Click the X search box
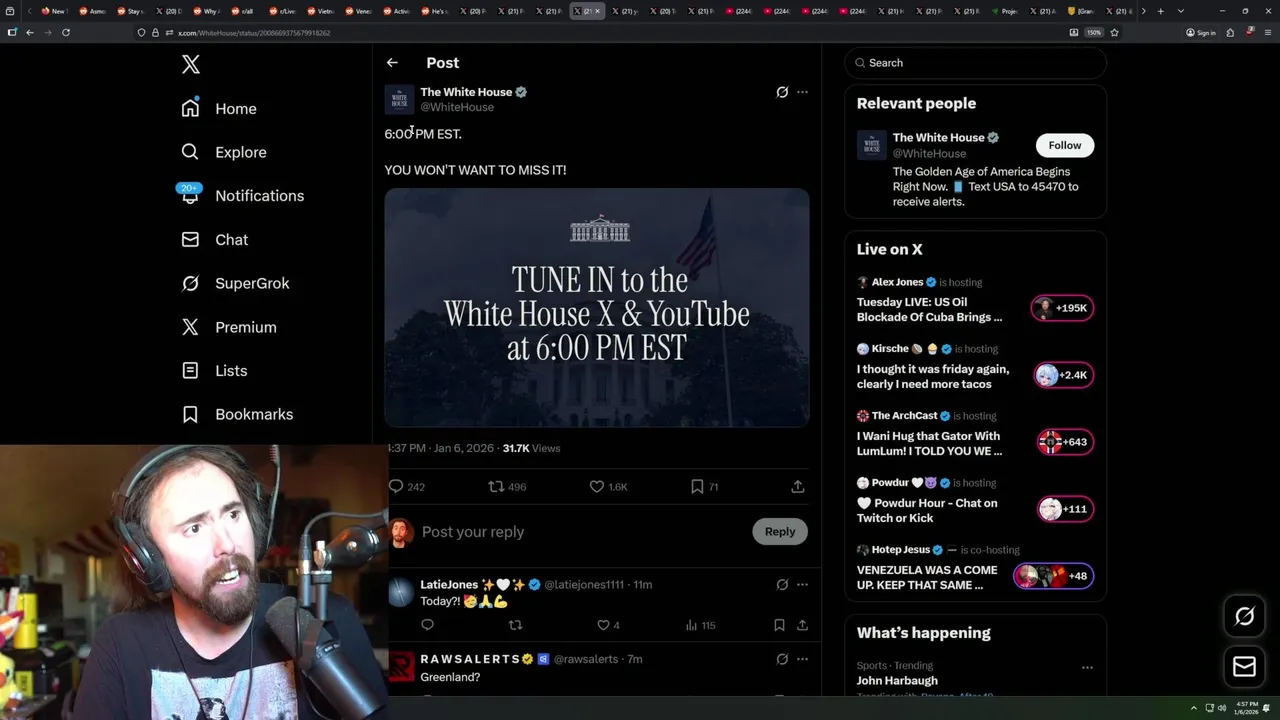 [x=975, y=62]
